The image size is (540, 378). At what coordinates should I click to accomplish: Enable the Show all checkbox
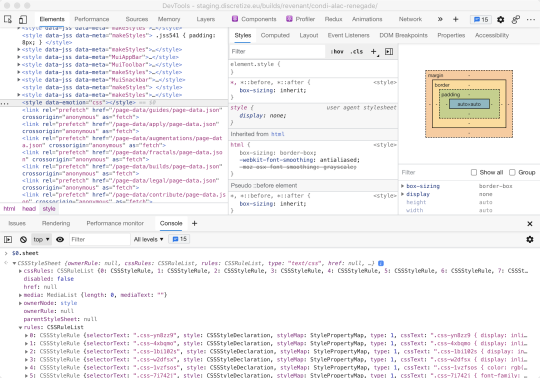(474, 172)
